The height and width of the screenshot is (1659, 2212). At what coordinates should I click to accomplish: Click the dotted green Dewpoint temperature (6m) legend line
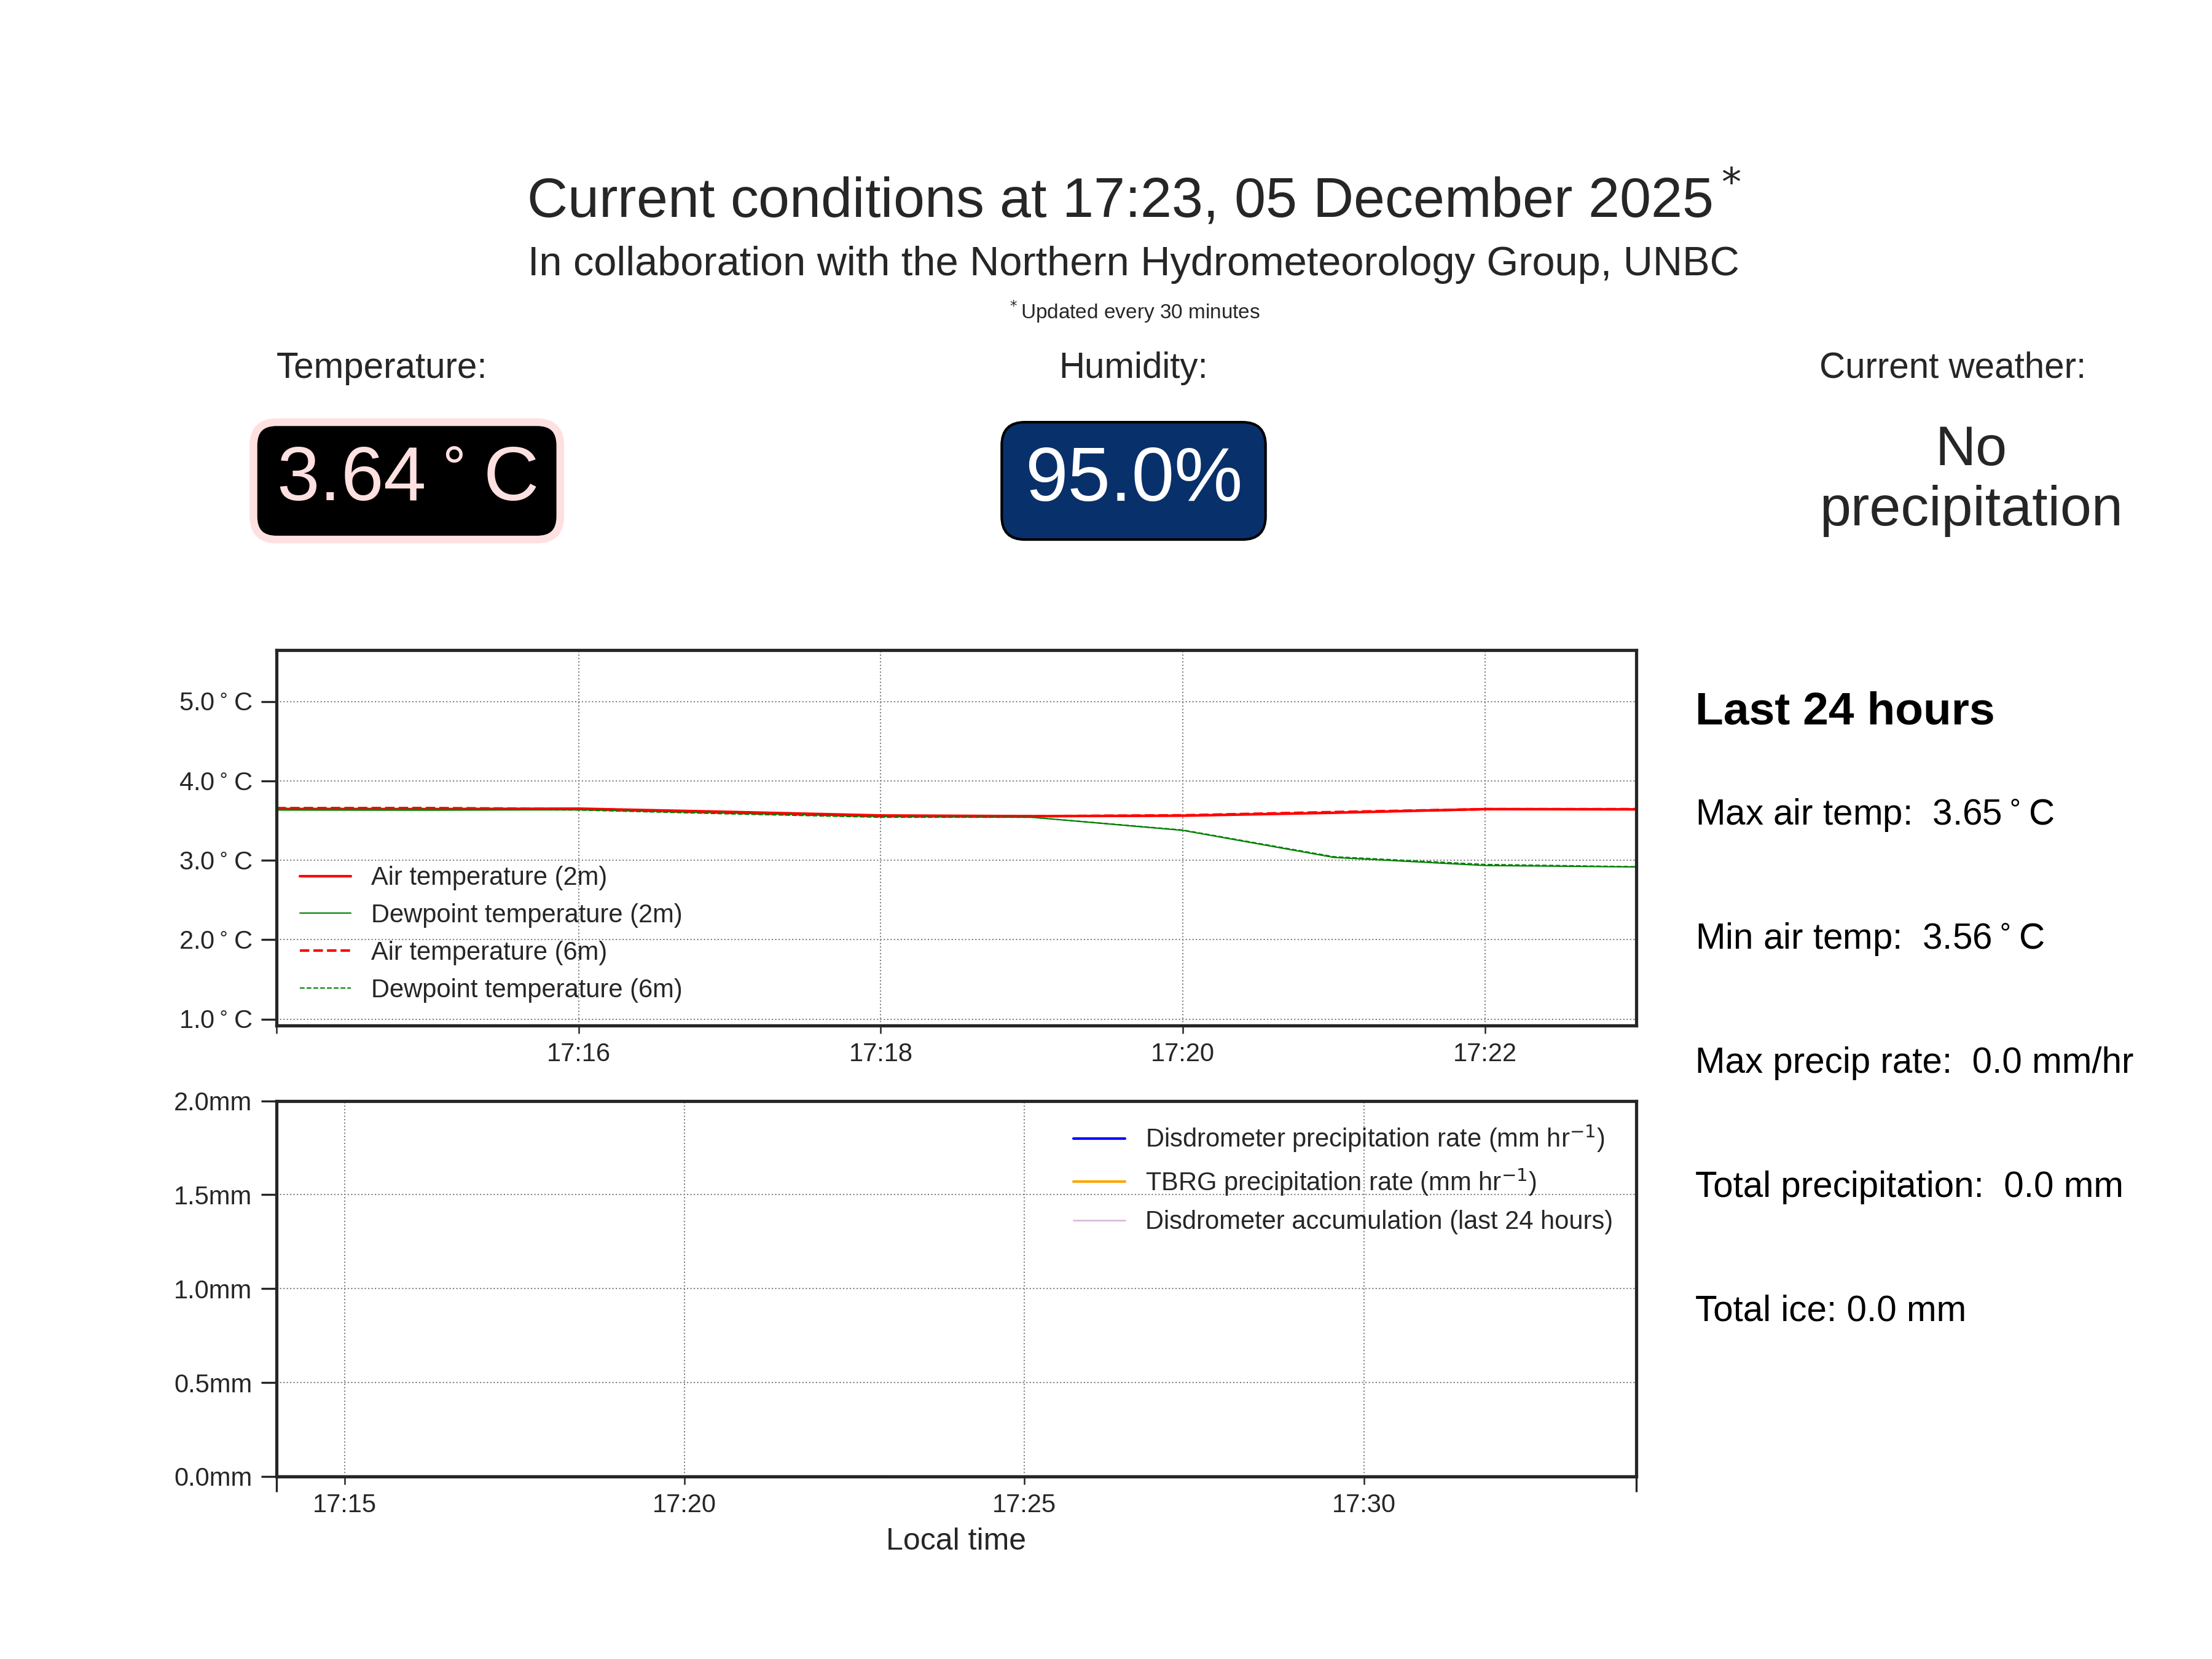pos(325,988)
